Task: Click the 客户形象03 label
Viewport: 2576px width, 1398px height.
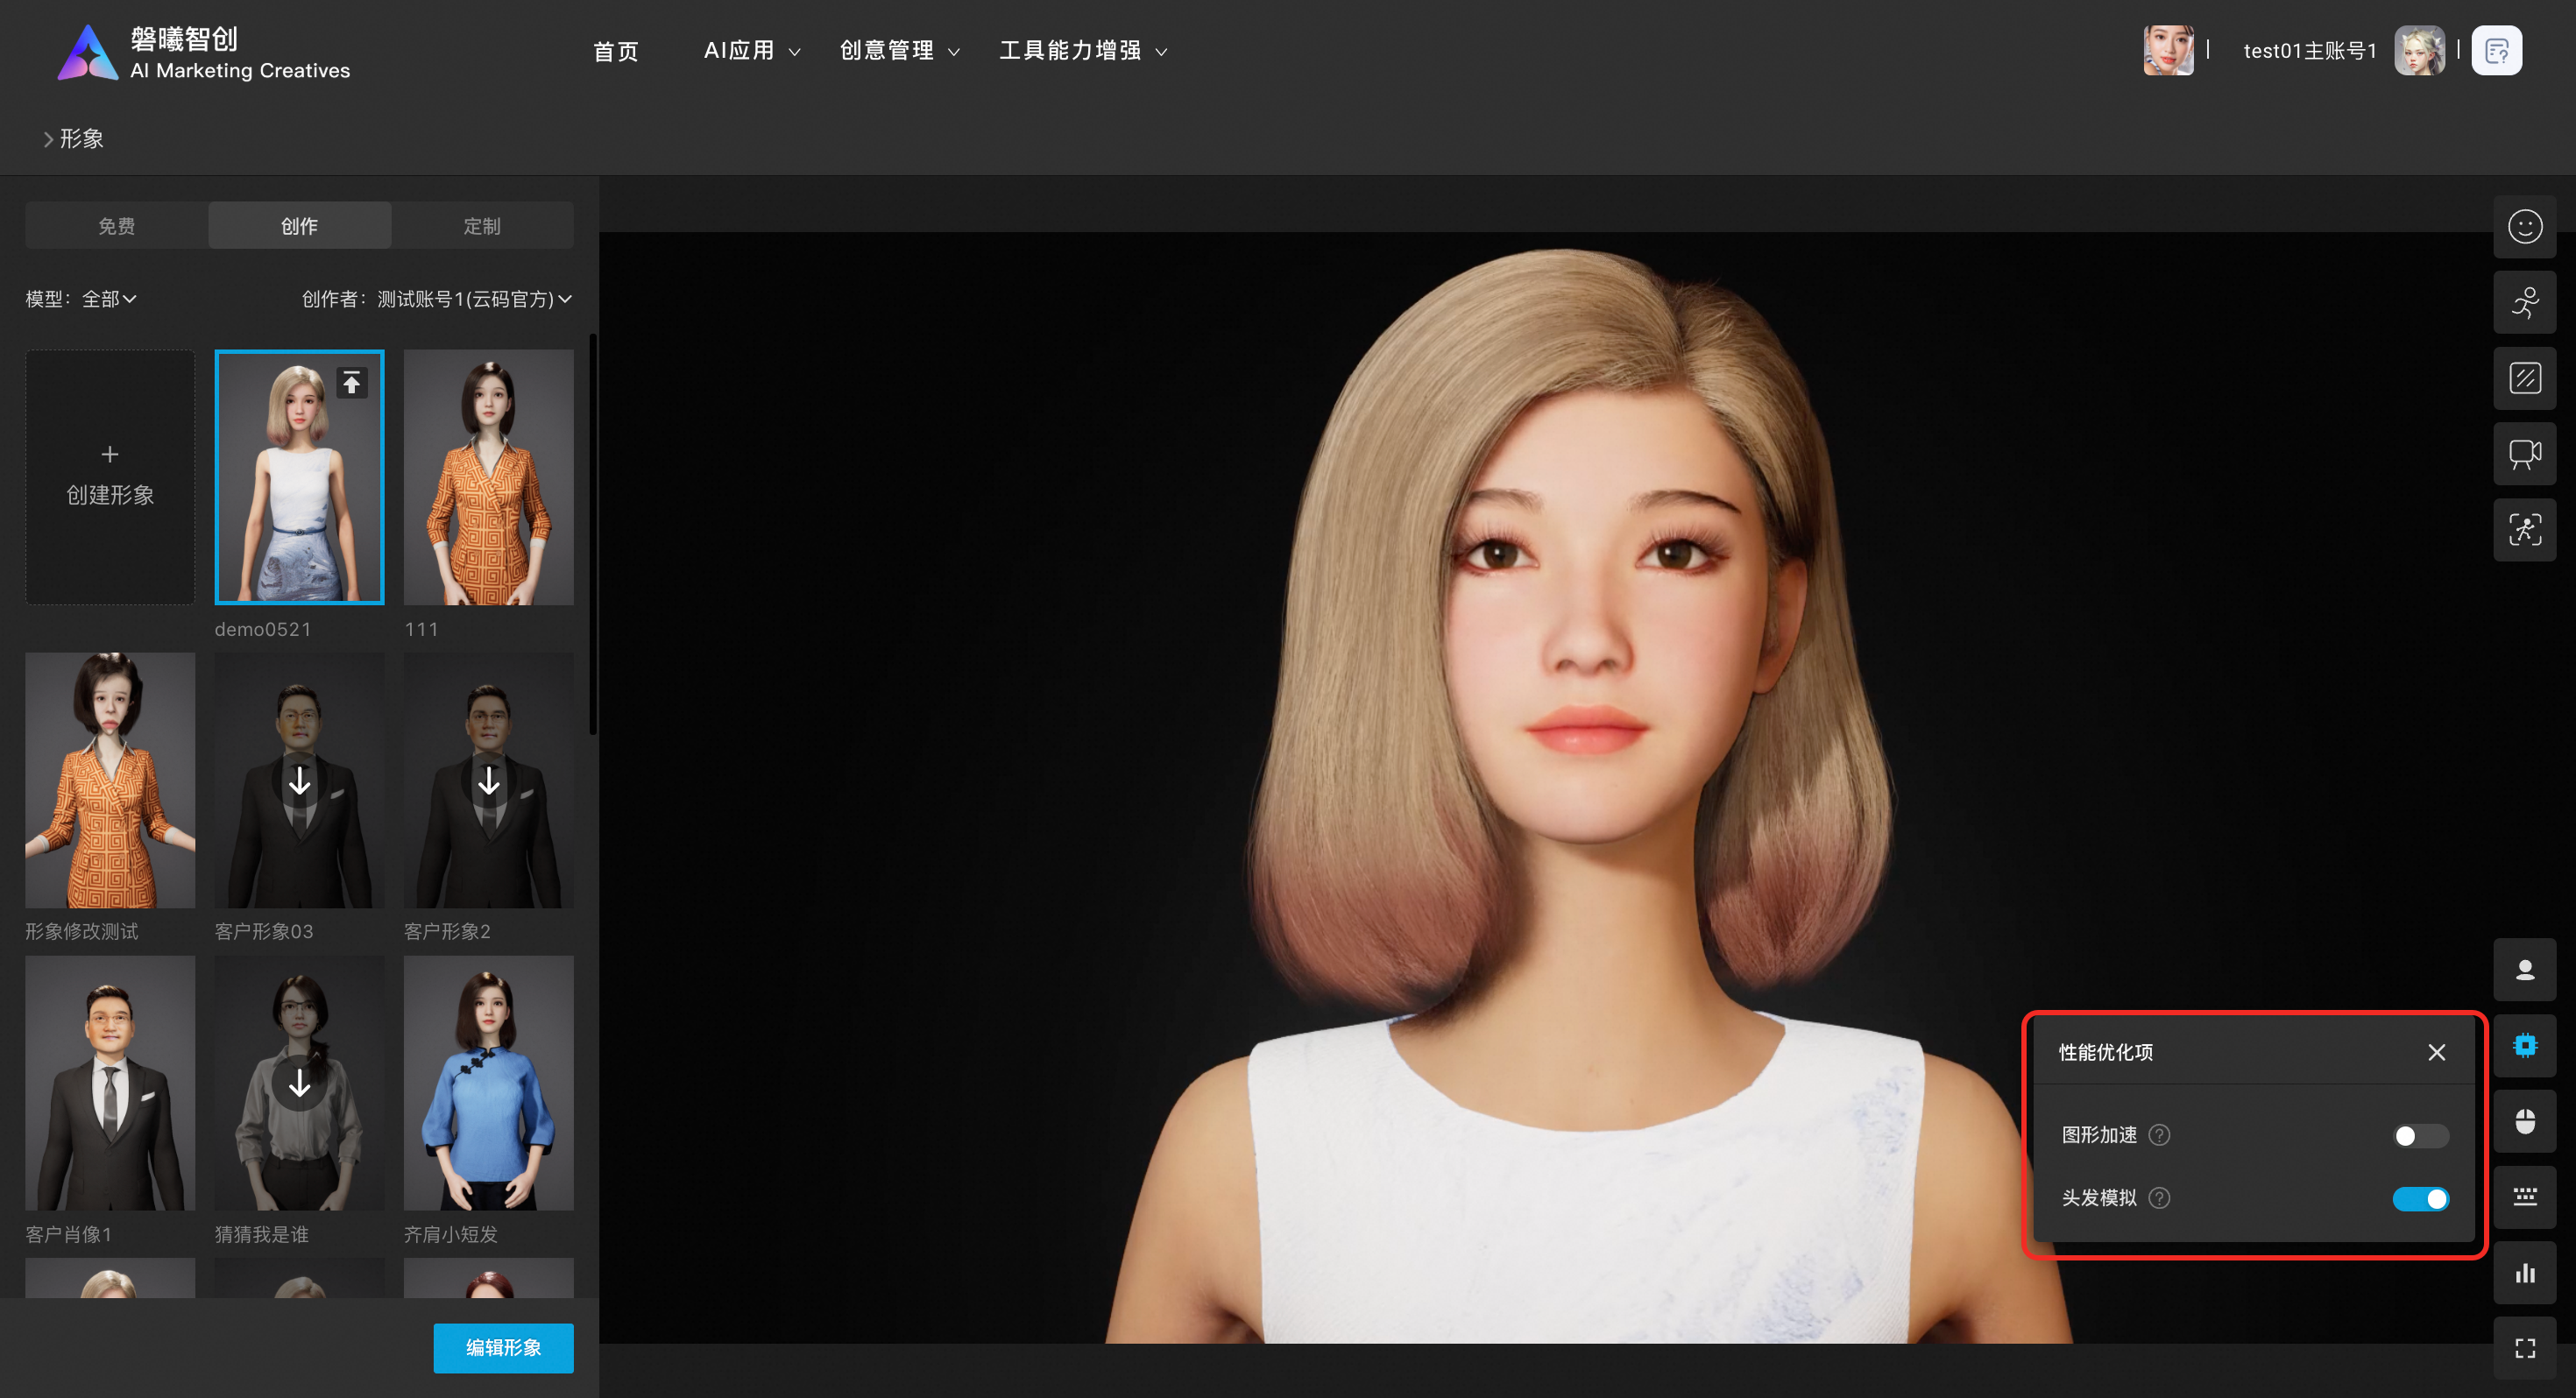Action: (x=264, y=932)
